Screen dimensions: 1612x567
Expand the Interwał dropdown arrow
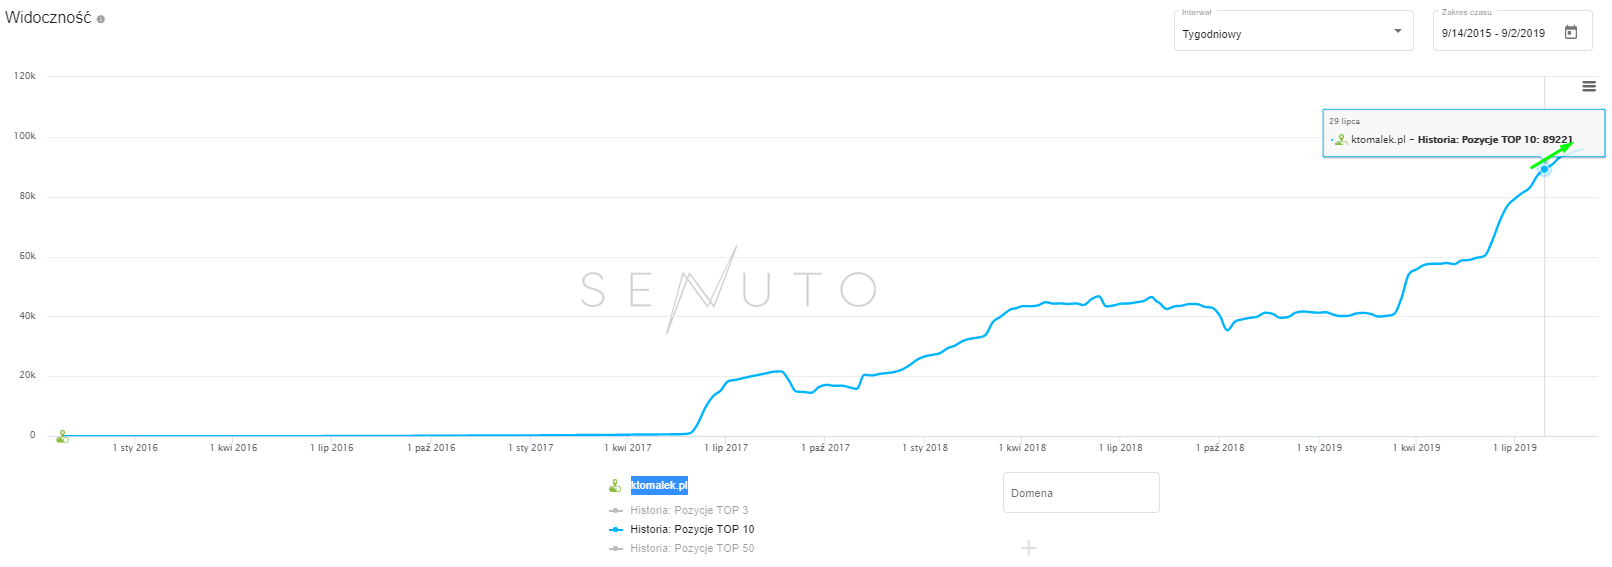tap(1398, 32)
